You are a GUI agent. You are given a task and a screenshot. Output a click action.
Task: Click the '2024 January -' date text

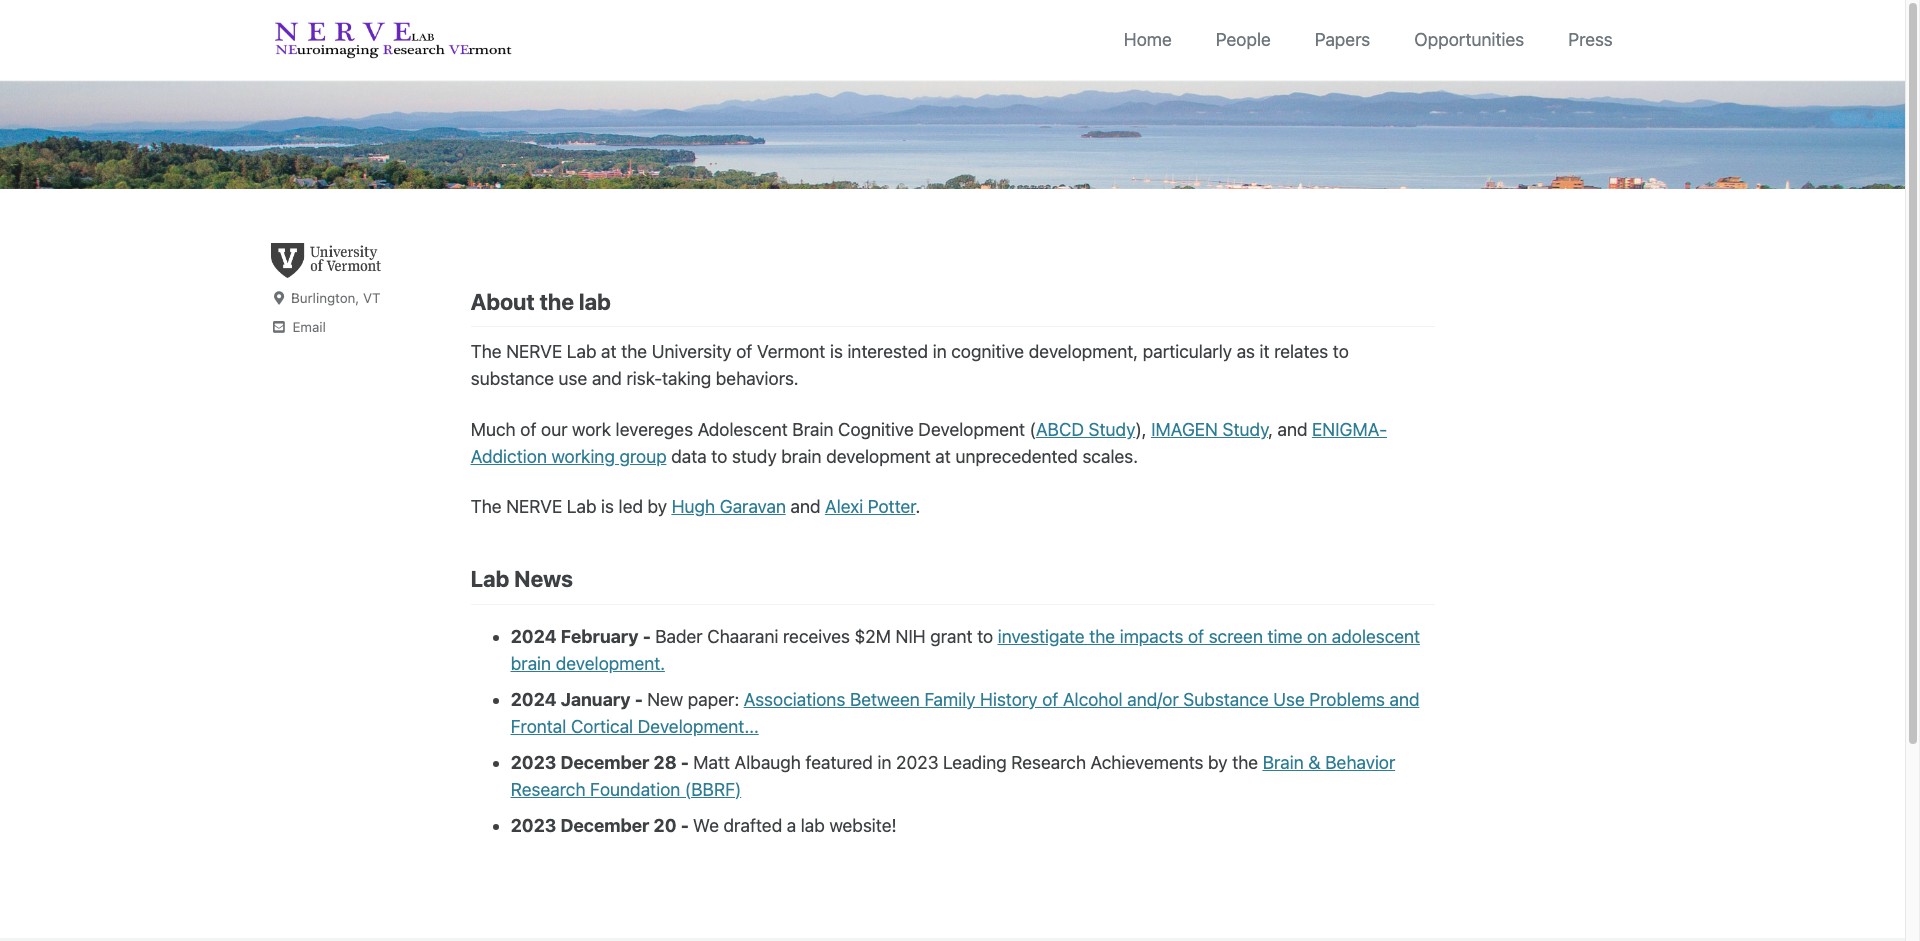click(x=576, y=700)
